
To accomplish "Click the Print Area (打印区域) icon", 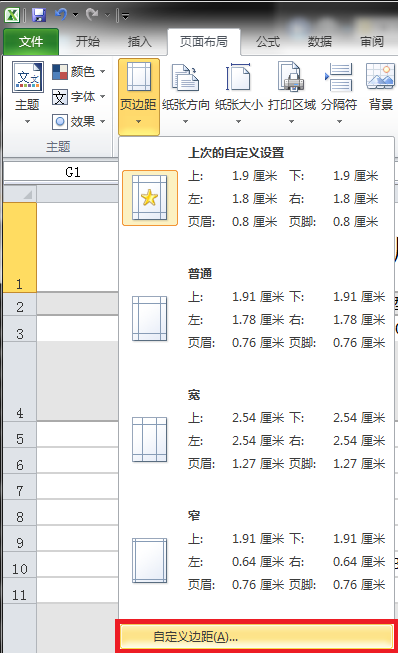I will [291, 77].
